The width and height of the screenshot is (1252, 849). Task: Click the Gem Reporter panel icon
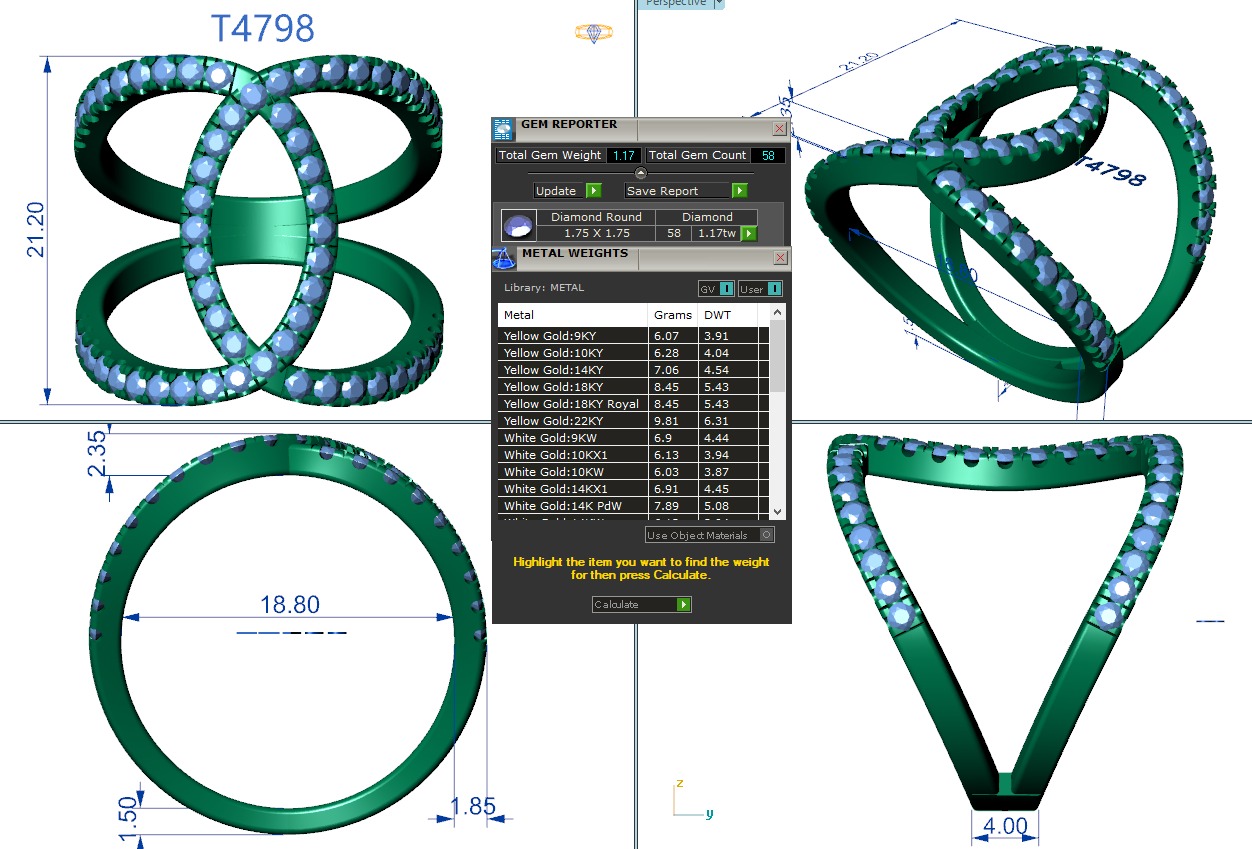504,128
